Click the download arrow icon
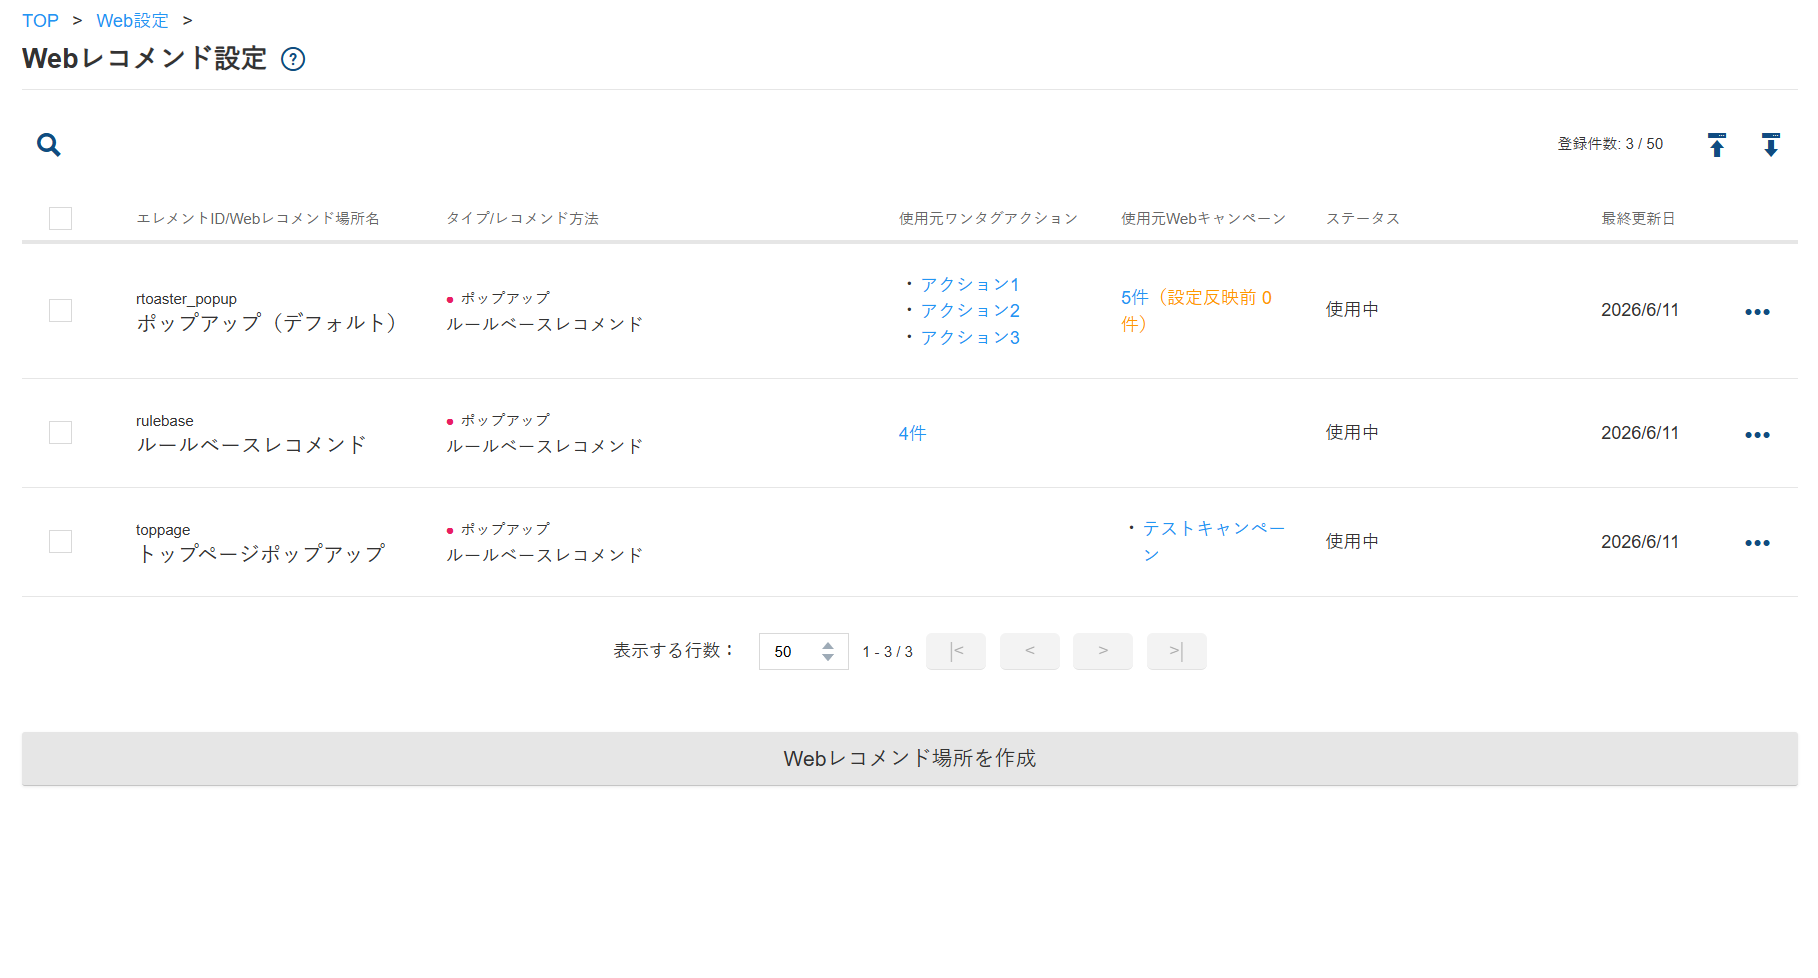Image resolution: width=1818 pixels, height=978 pixels. pos(1771,145)
